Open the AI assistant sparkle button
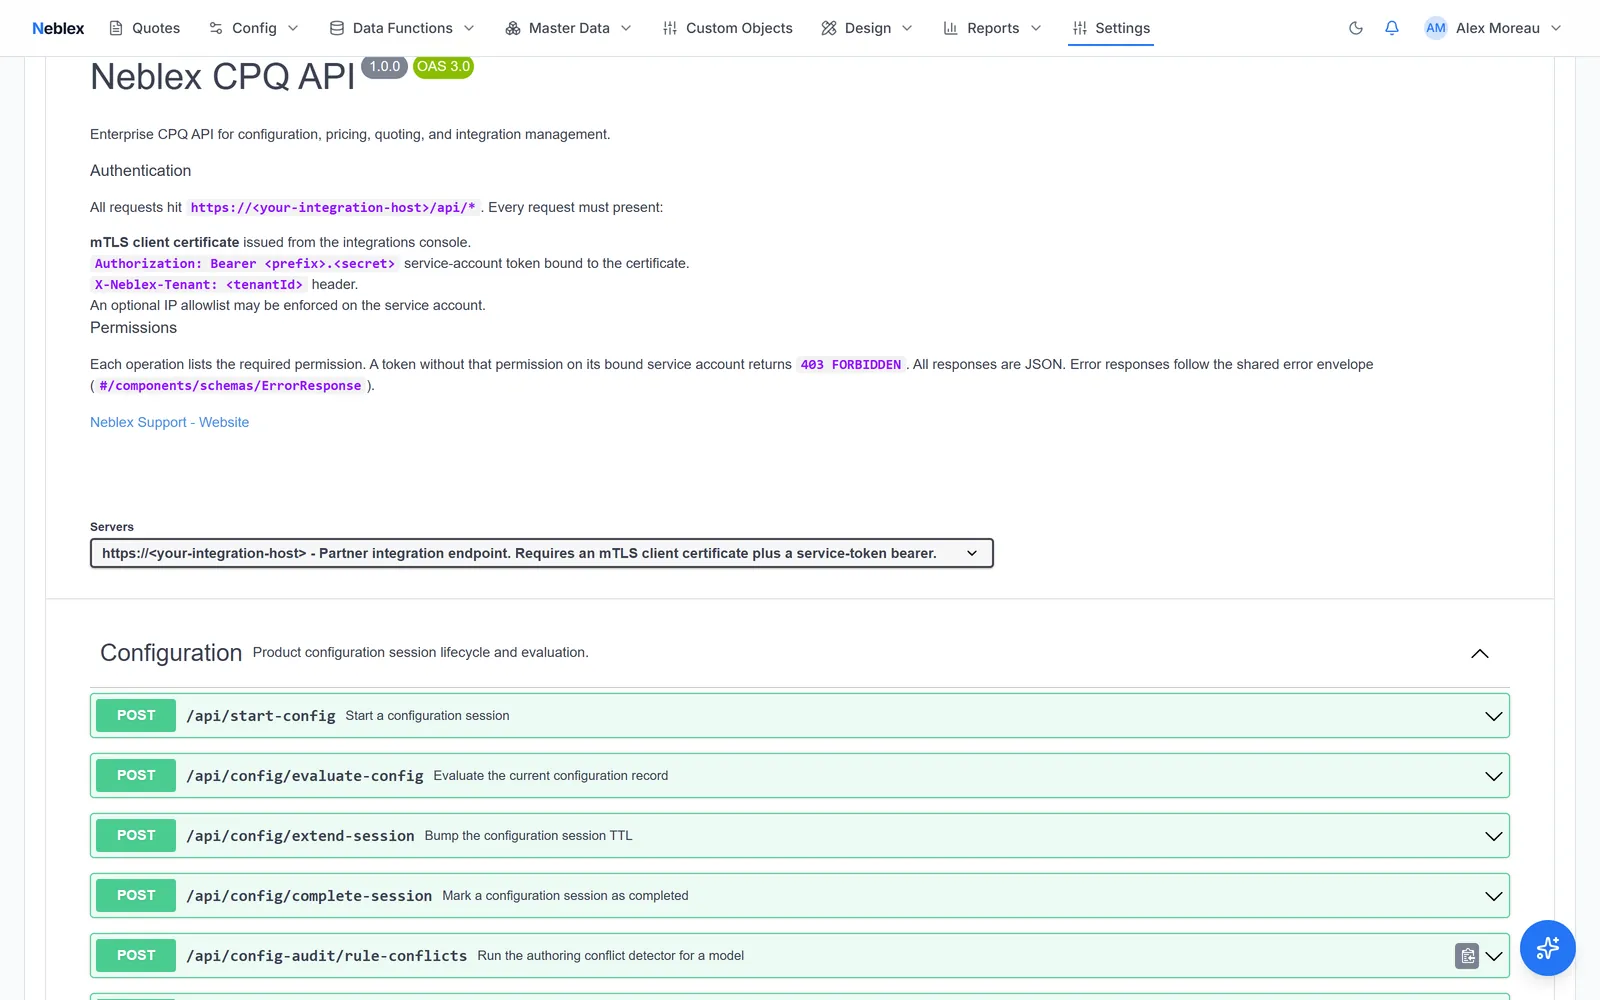Viewport: 1600px width, 1000px height. 1548,948
